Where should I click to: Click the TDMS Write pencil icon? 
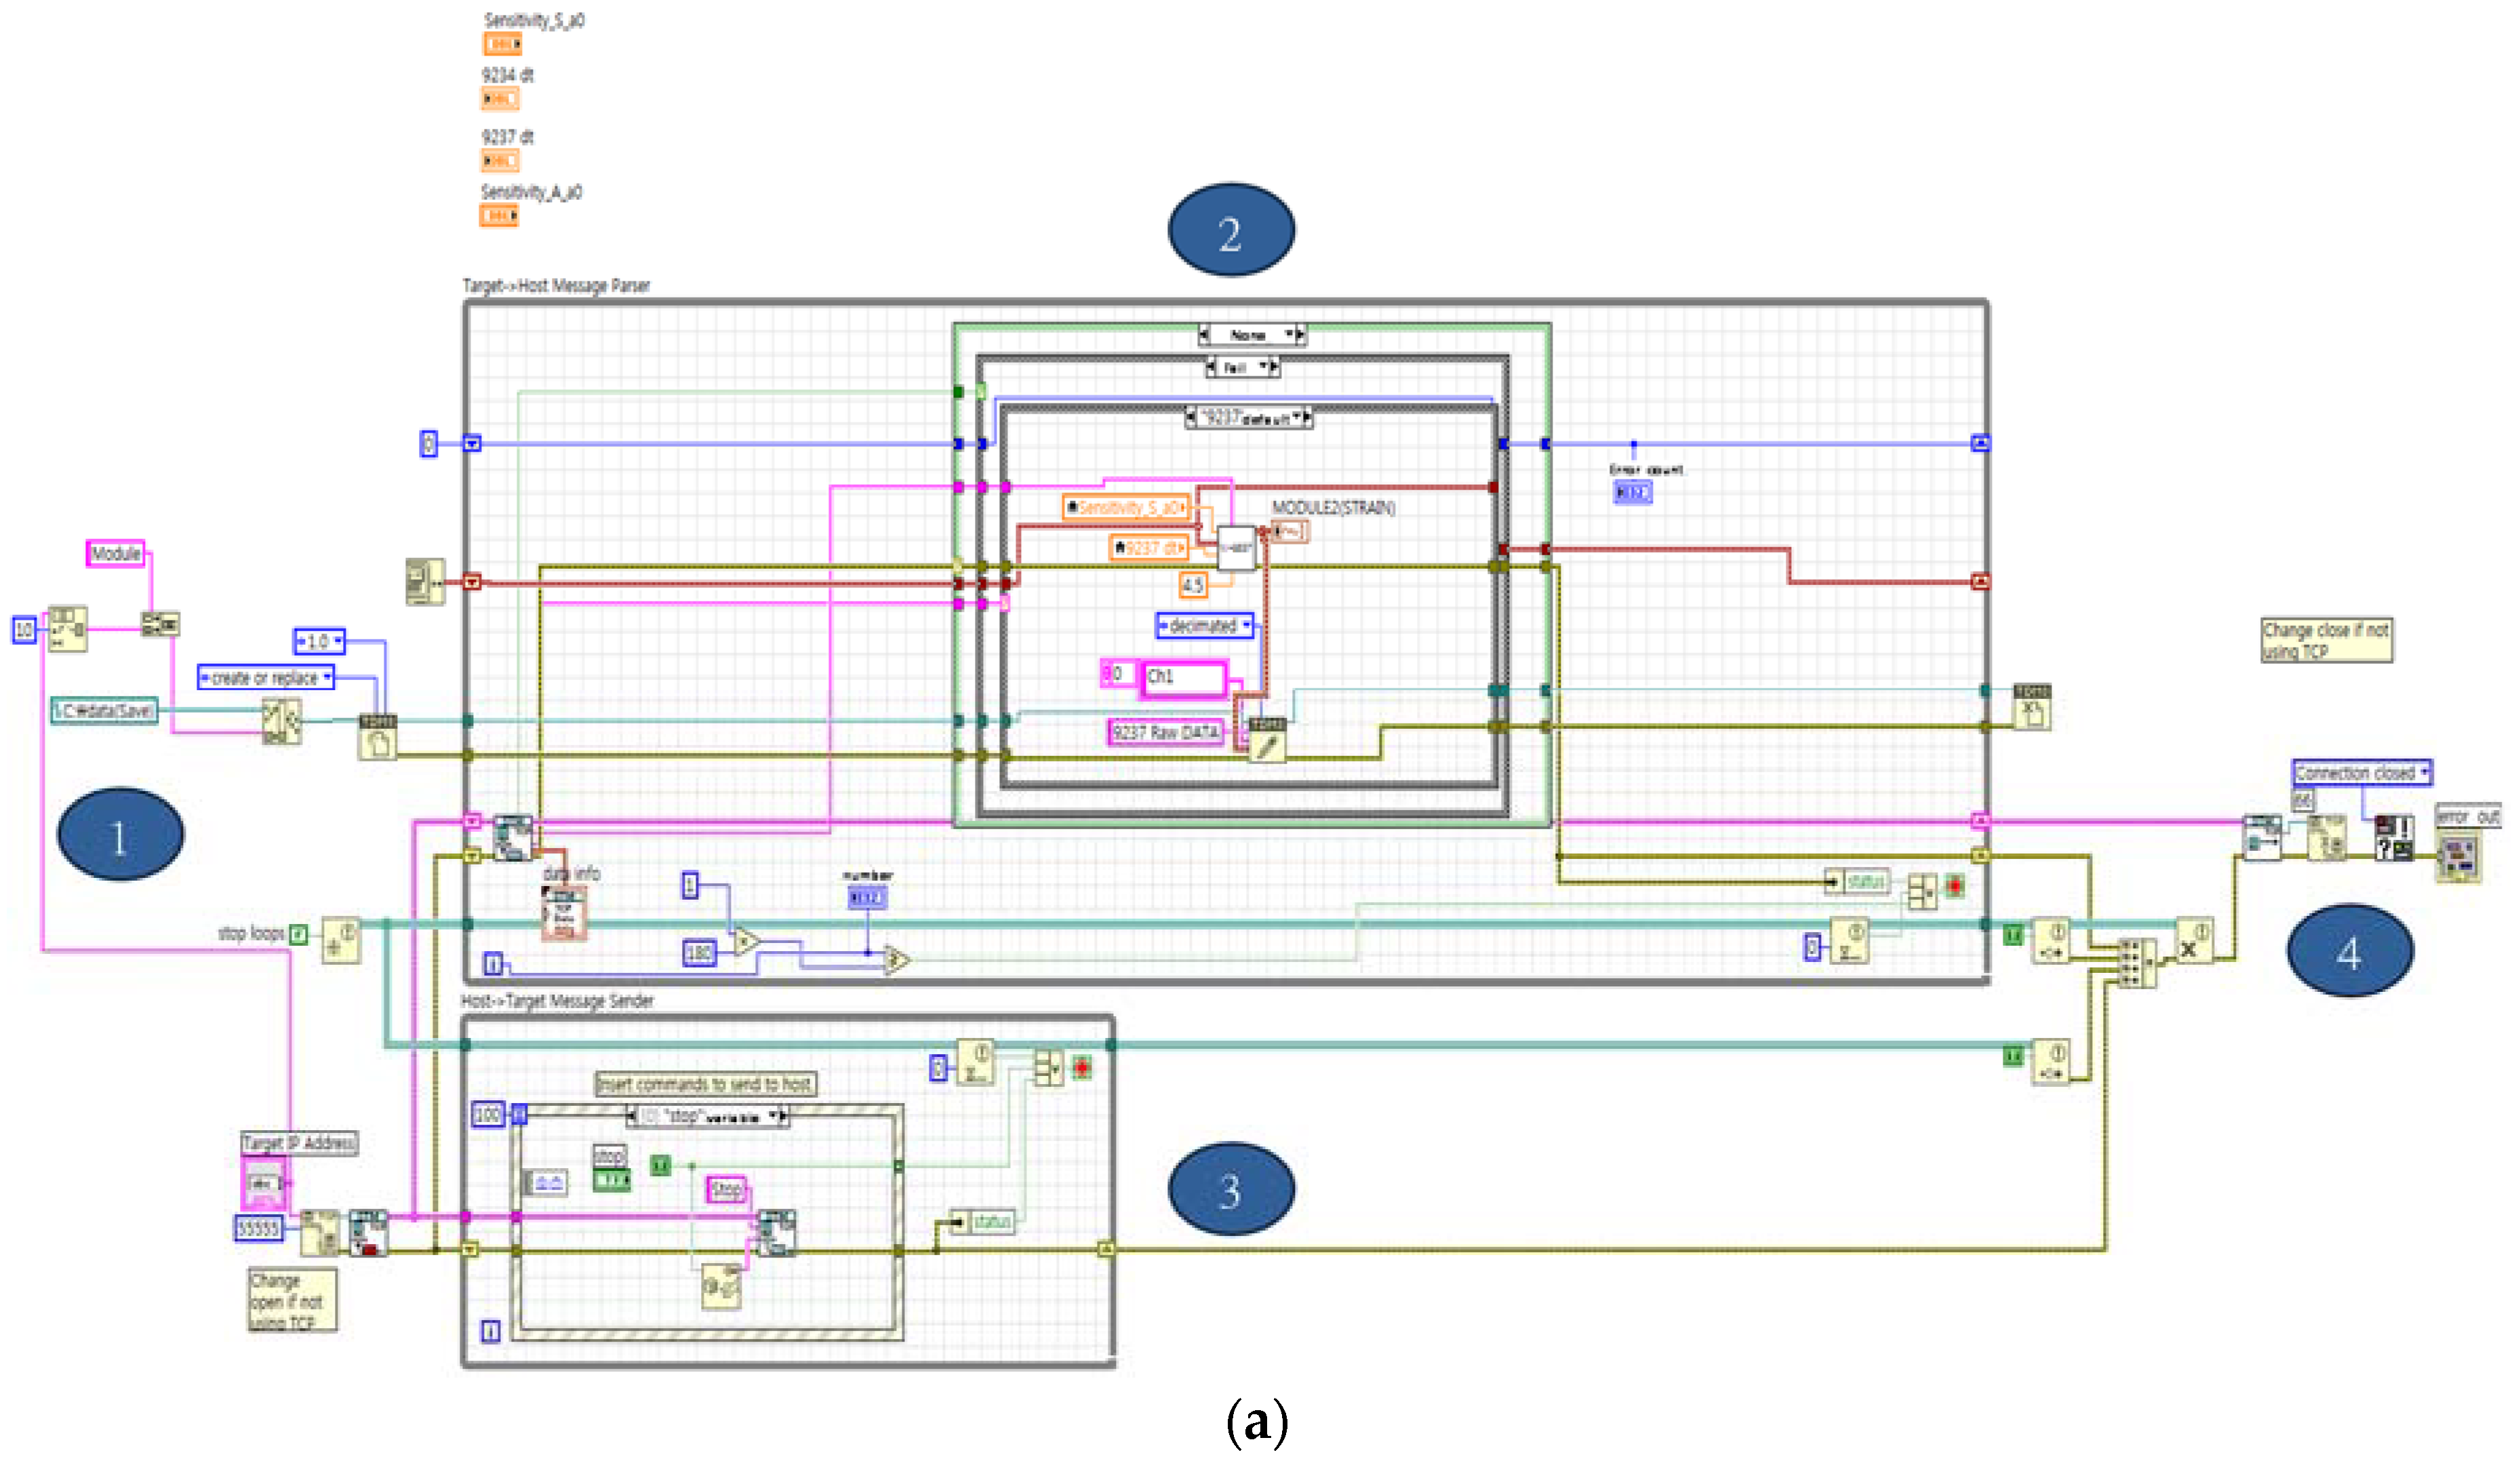coord(1267,740)
